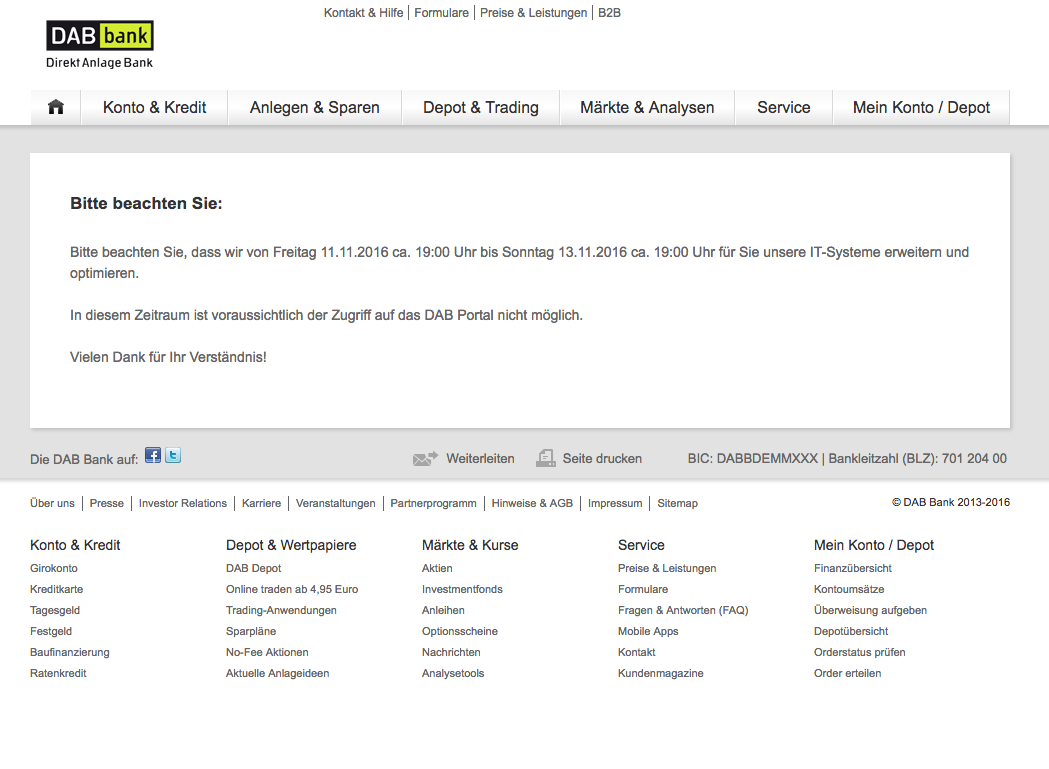Click the Baufinanzierung link
This screenshot has height=769, width=1049.
70,652
